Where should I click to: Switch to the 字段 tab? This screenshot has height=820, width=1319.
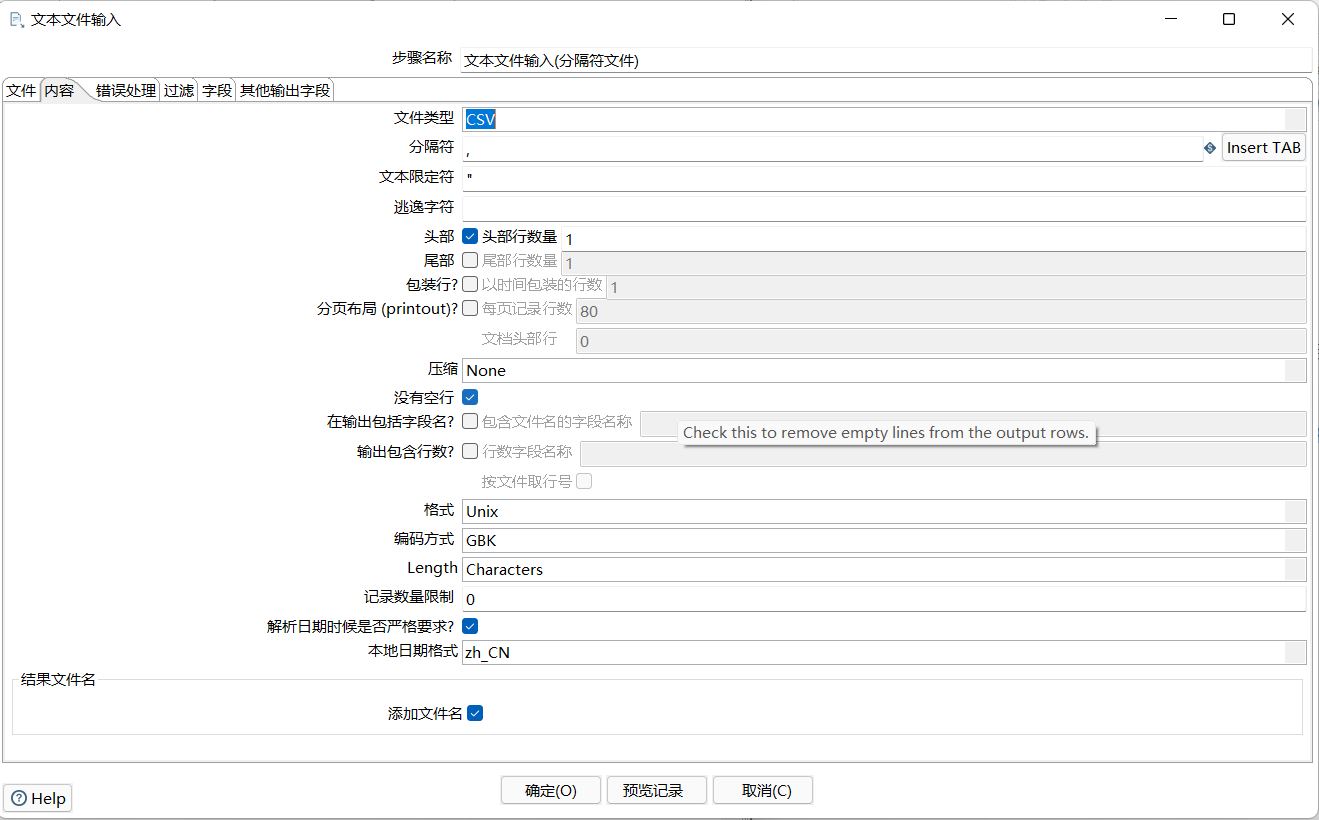click(217, 90)
